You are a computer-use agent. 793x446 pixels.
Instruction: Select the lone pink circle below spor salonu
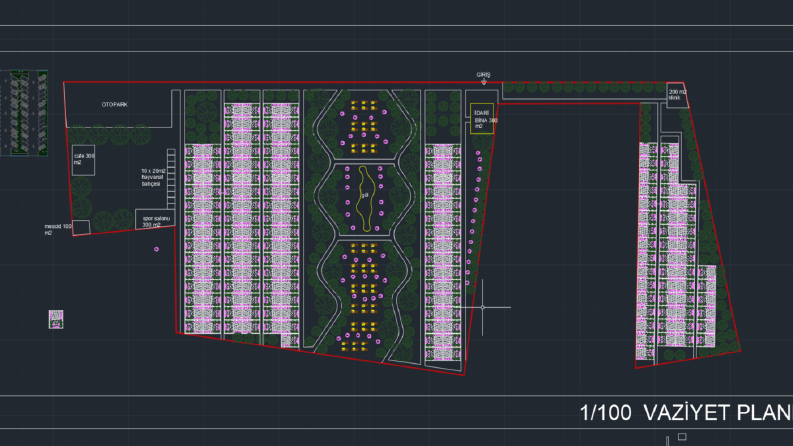click(156, 249)
